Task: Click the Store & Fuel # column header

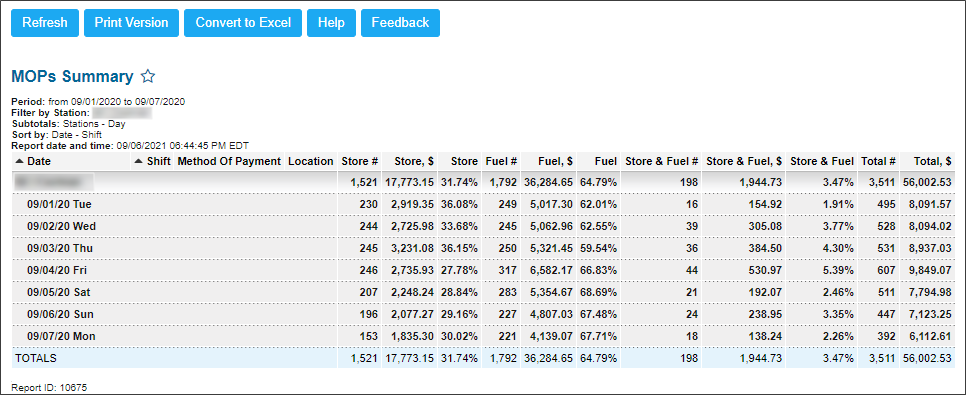Action: (x=662, y=161)
